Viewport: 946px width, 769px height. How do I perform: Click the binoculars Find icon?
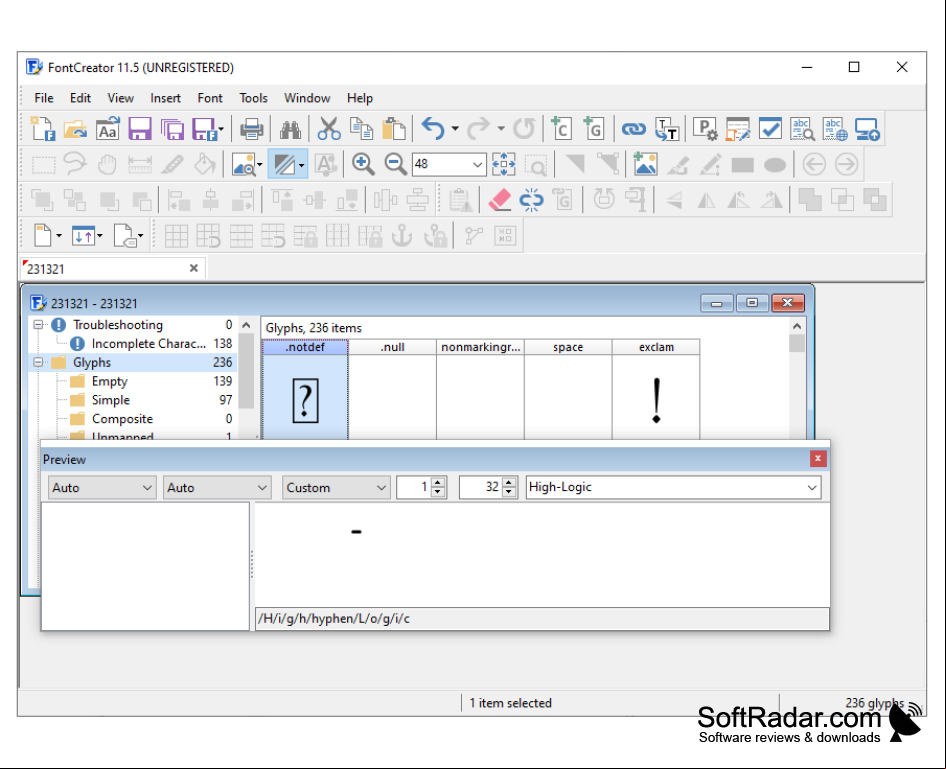(290, 129)
